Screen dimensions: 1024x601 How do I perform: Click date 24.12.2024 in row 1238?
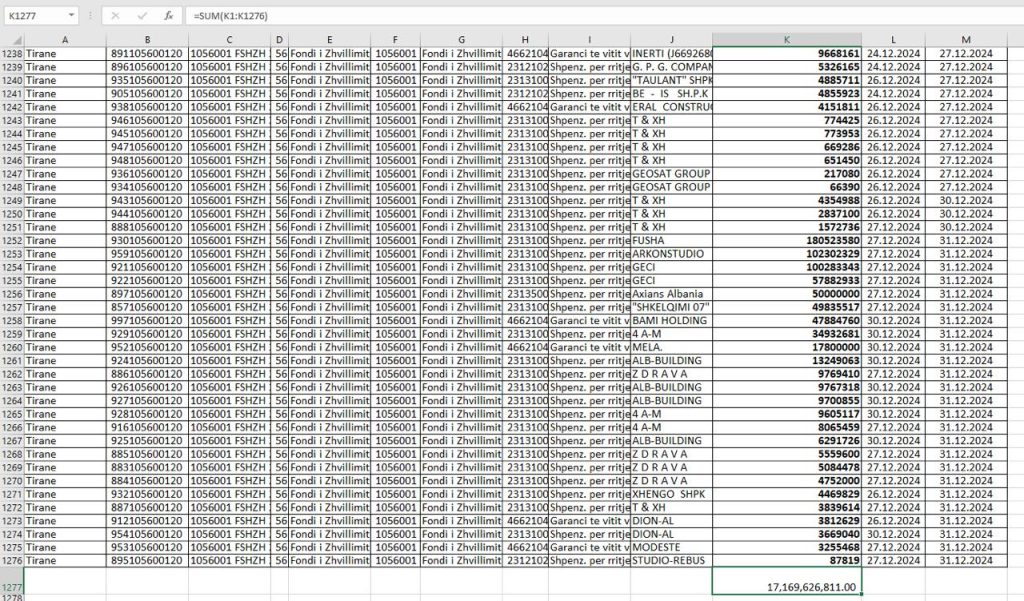point(893,54)
